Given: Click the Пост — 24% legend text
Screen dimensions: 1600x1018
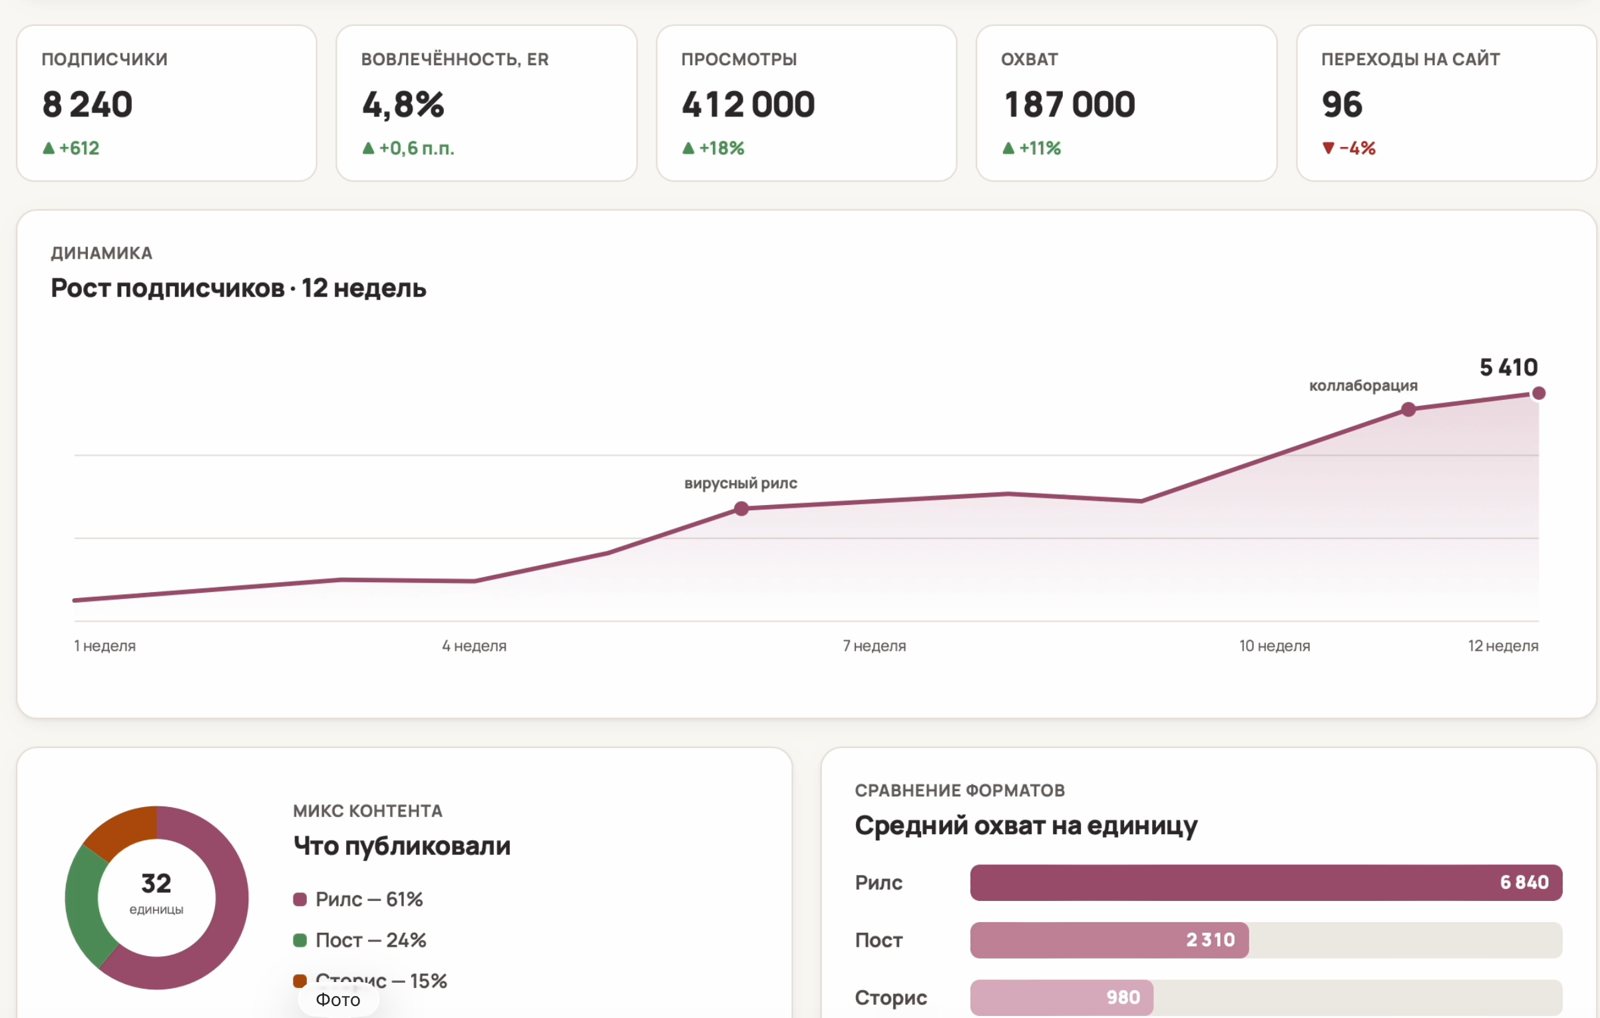Looking at the screenshot, I should 371,940.
